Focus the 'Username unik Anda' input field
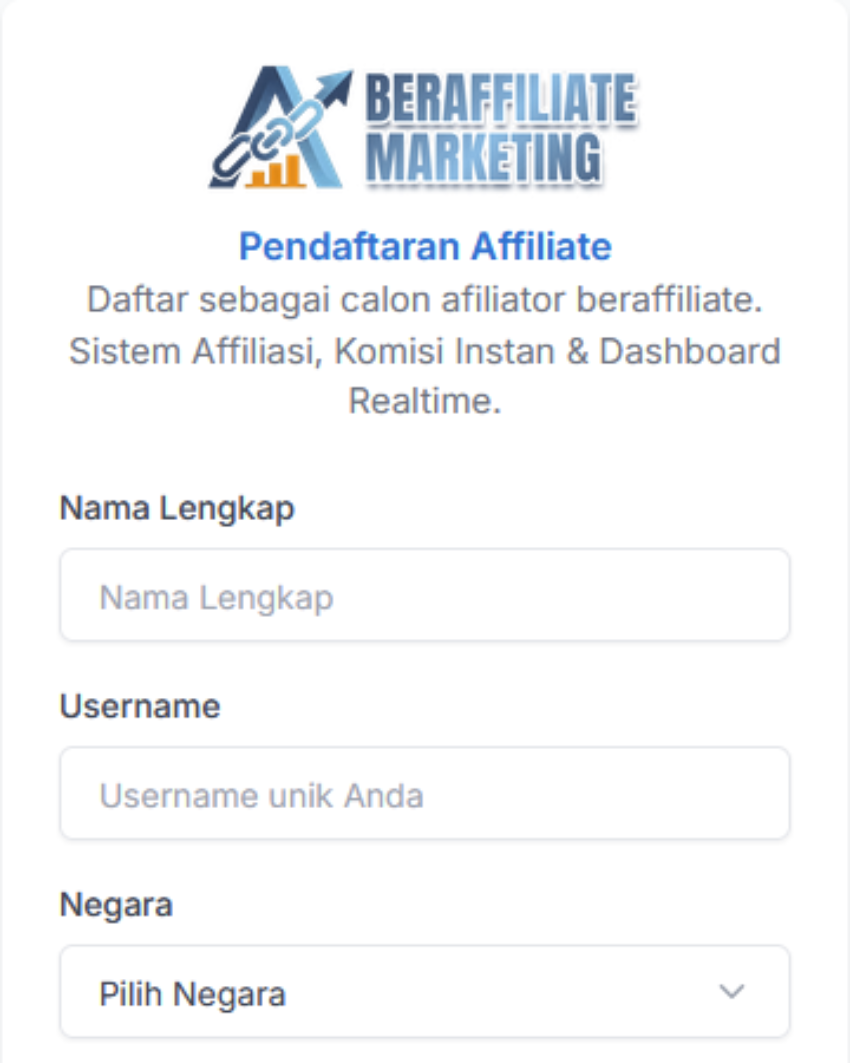Screen dimensions: 850x1063 [x=425, y=795]
